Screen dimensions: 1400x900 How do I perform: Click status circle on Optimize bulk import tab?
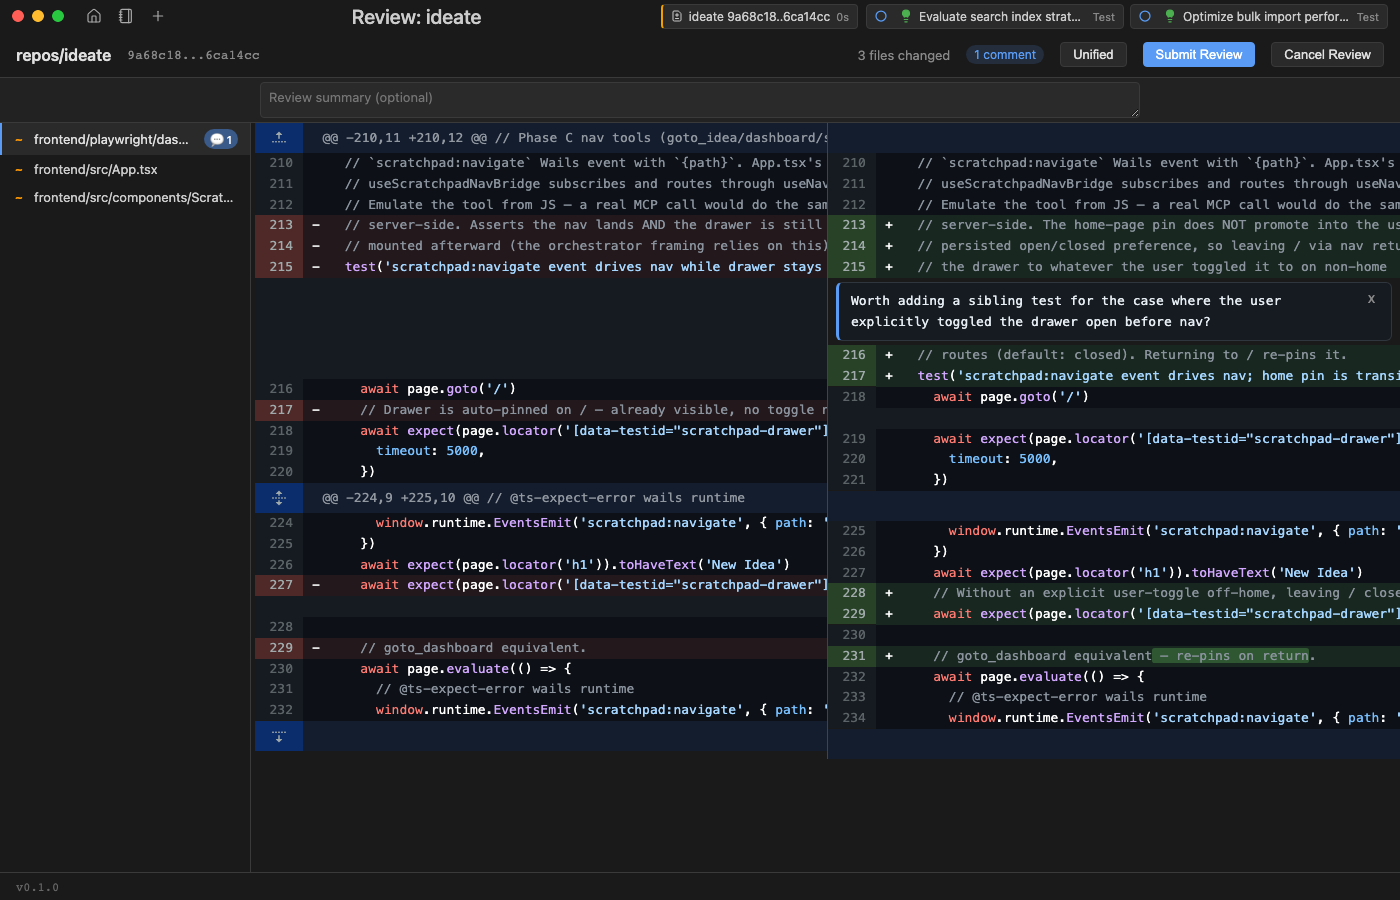coord(1145,17)
